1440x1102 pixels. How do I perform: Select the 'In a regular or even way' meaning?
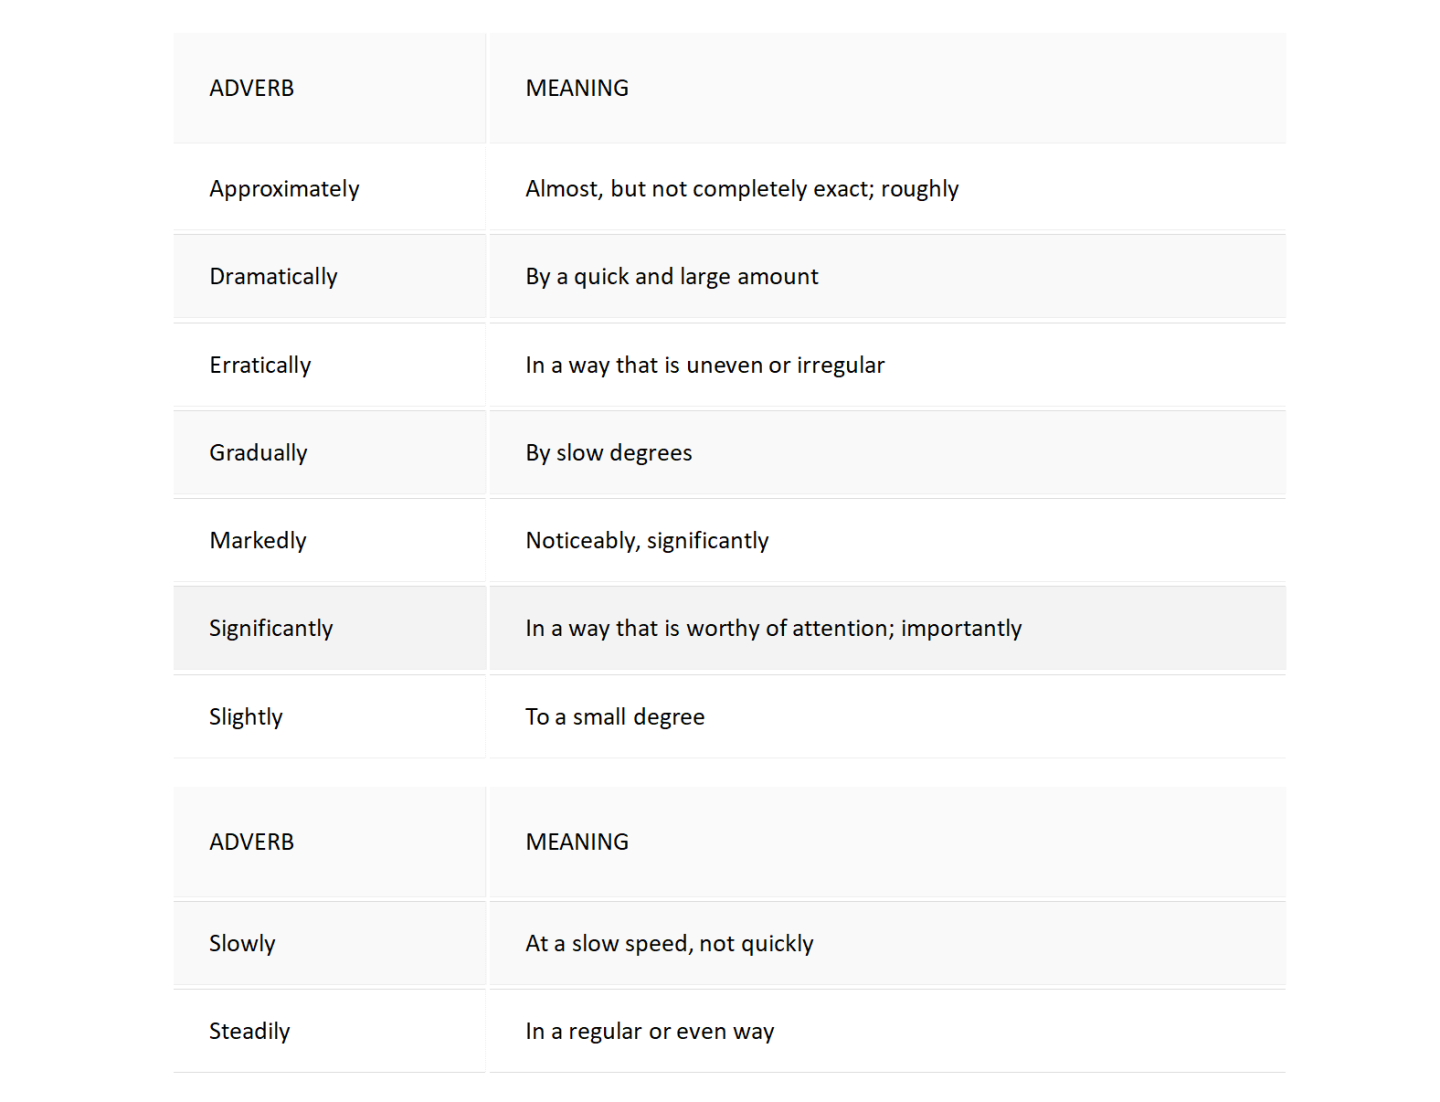pyautogui.click(x=650, y=1032)
